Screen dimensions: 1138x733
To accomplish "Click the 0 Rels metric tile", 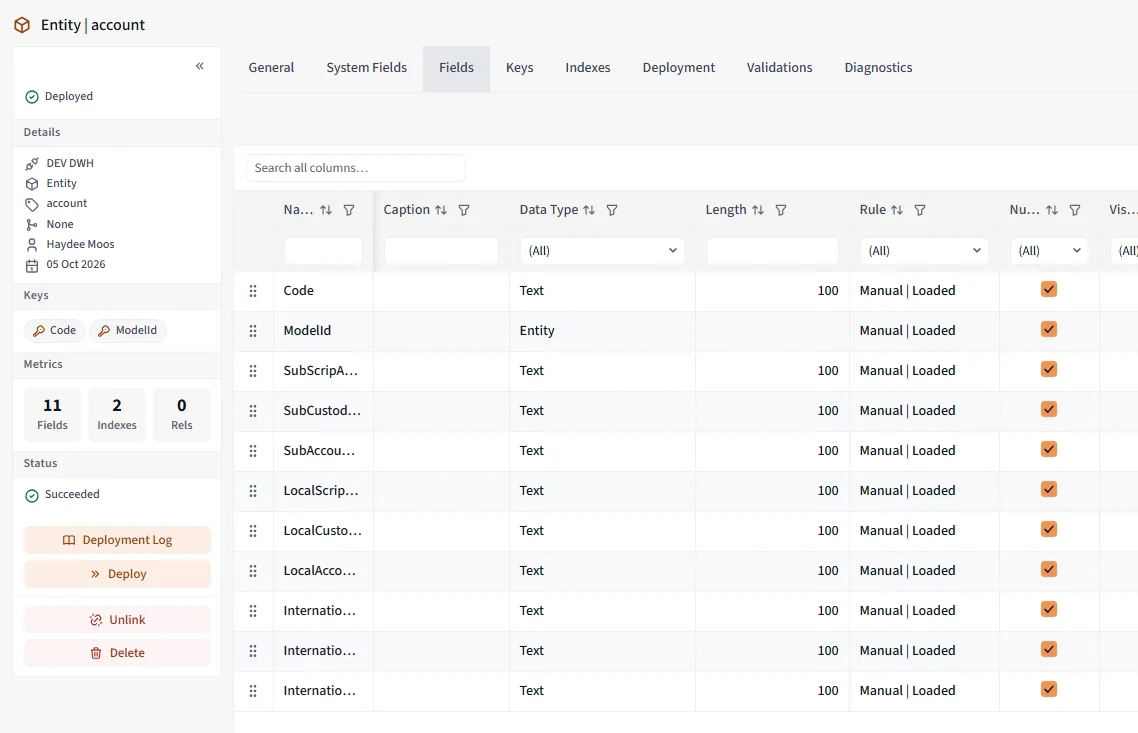I will click(181, 414).
